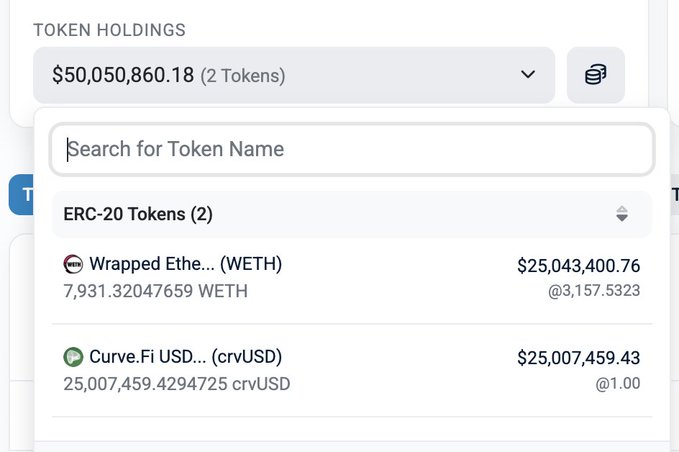Collapse the ERC-20 Tokens (2) section
679x452 pixels.
click(138, 214)
